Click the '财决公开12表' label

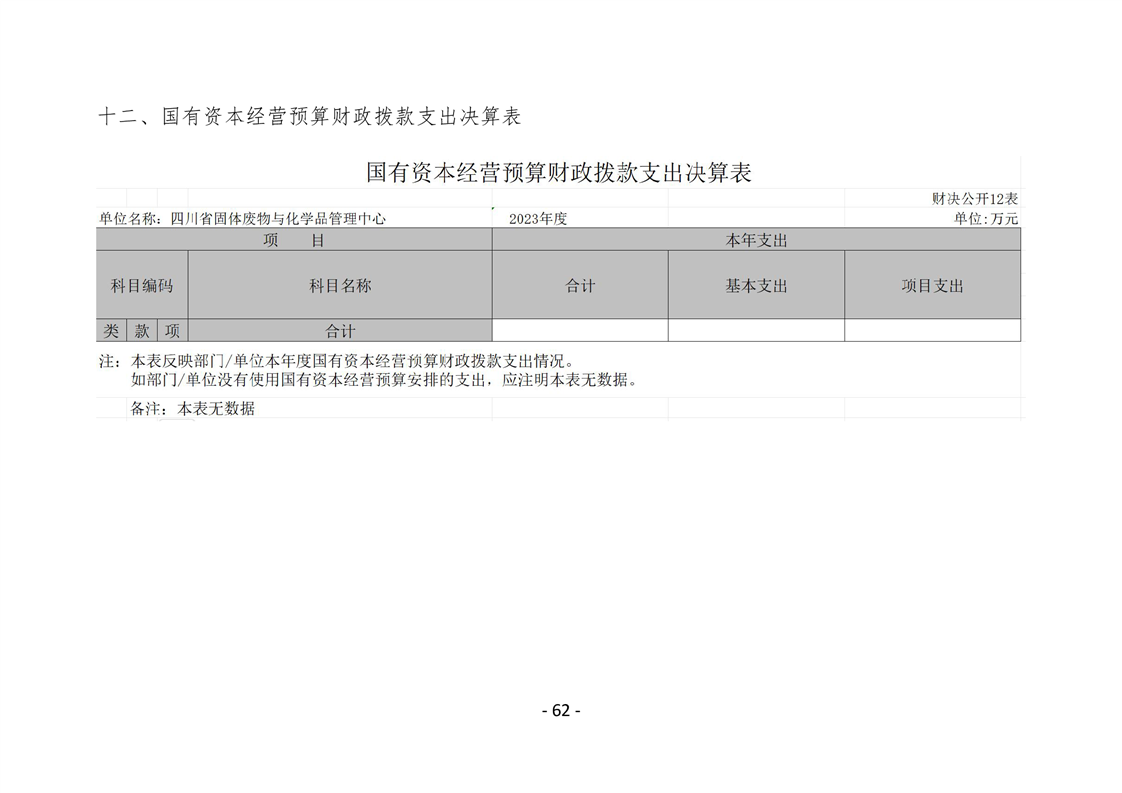[x=975, y=198]
